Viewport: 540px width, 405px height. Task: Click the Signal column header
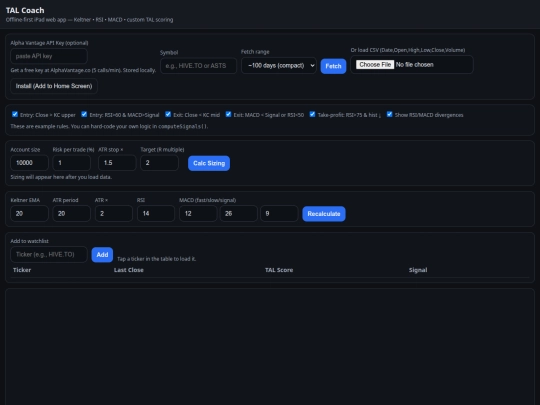pyautogui.click(x=418, y=270)
